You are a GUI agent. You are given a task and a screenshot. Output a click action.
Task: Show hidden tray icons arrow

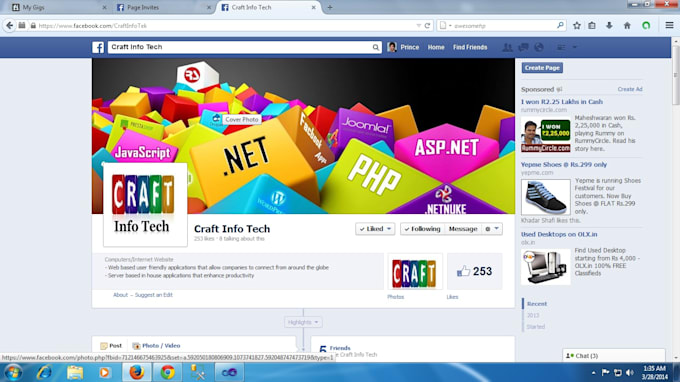(x=593, y=372)
